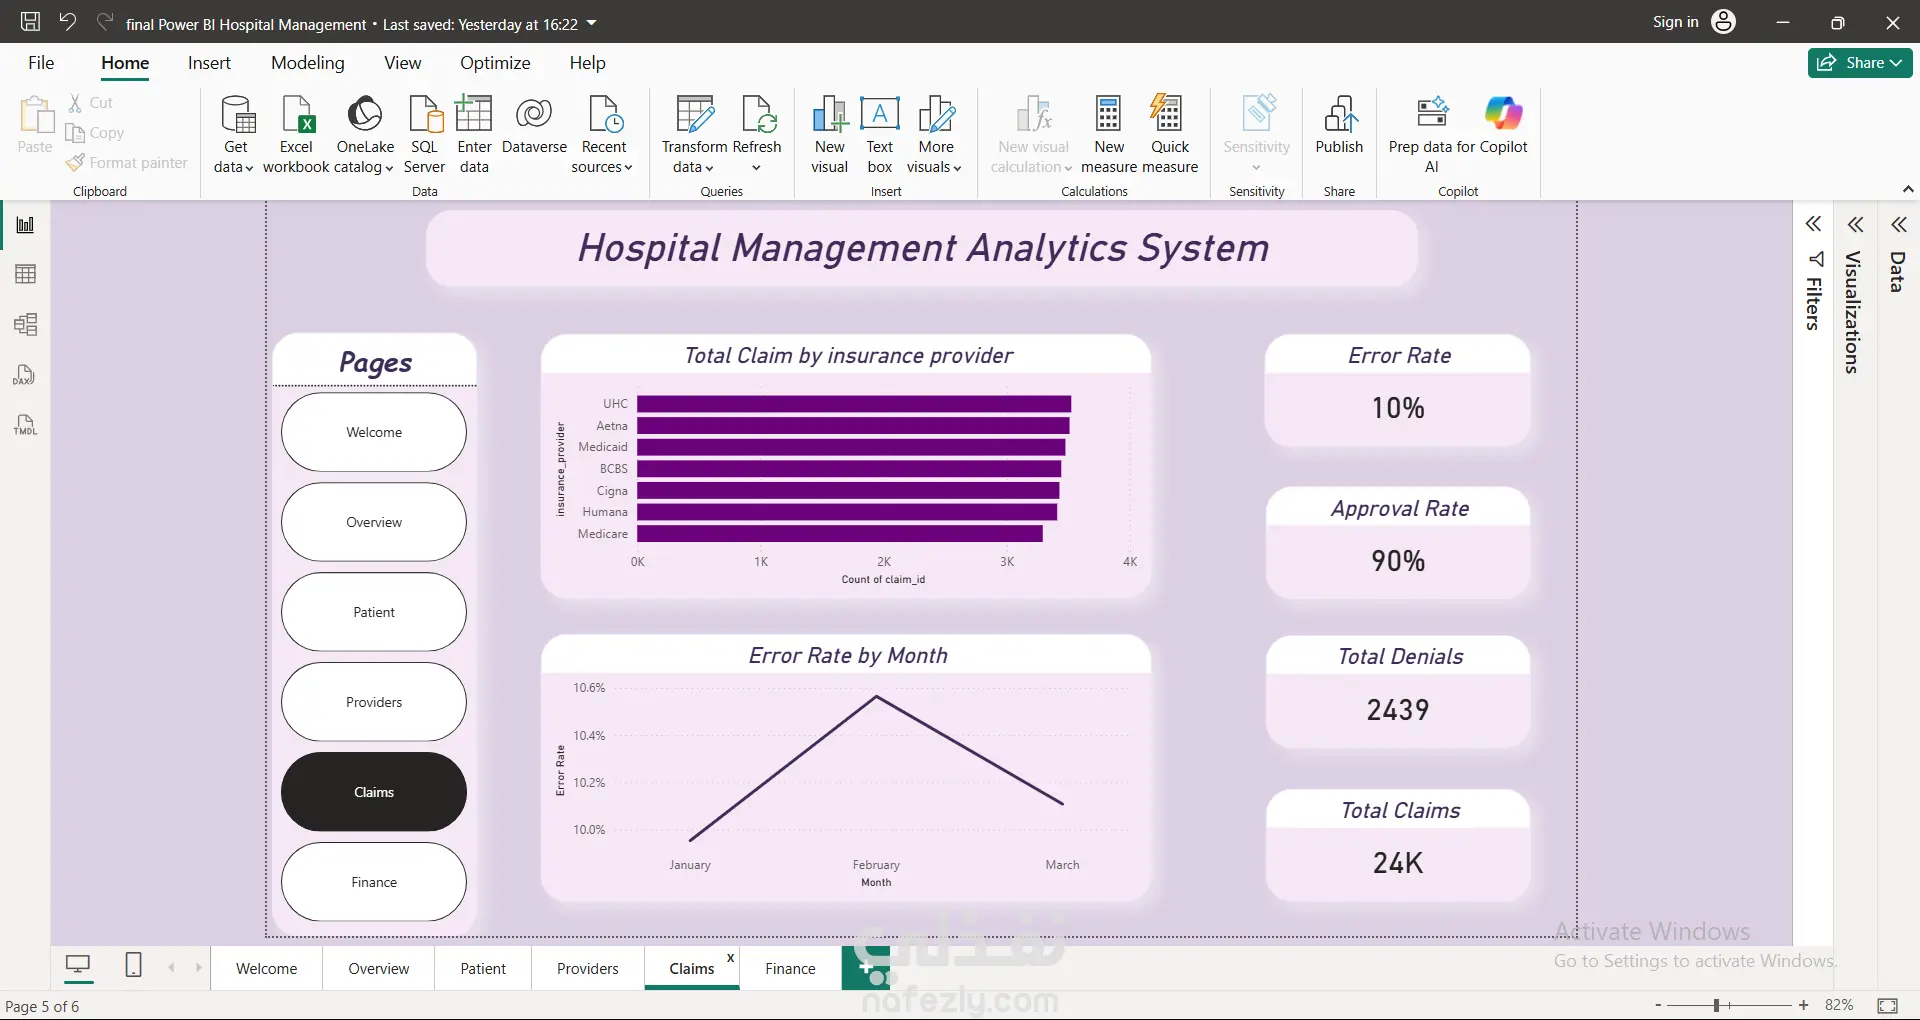Open the file title dropdown arrow
Image resolution: width=1920 pixels, height=1020 pixels.
click(x=591, y=23)
